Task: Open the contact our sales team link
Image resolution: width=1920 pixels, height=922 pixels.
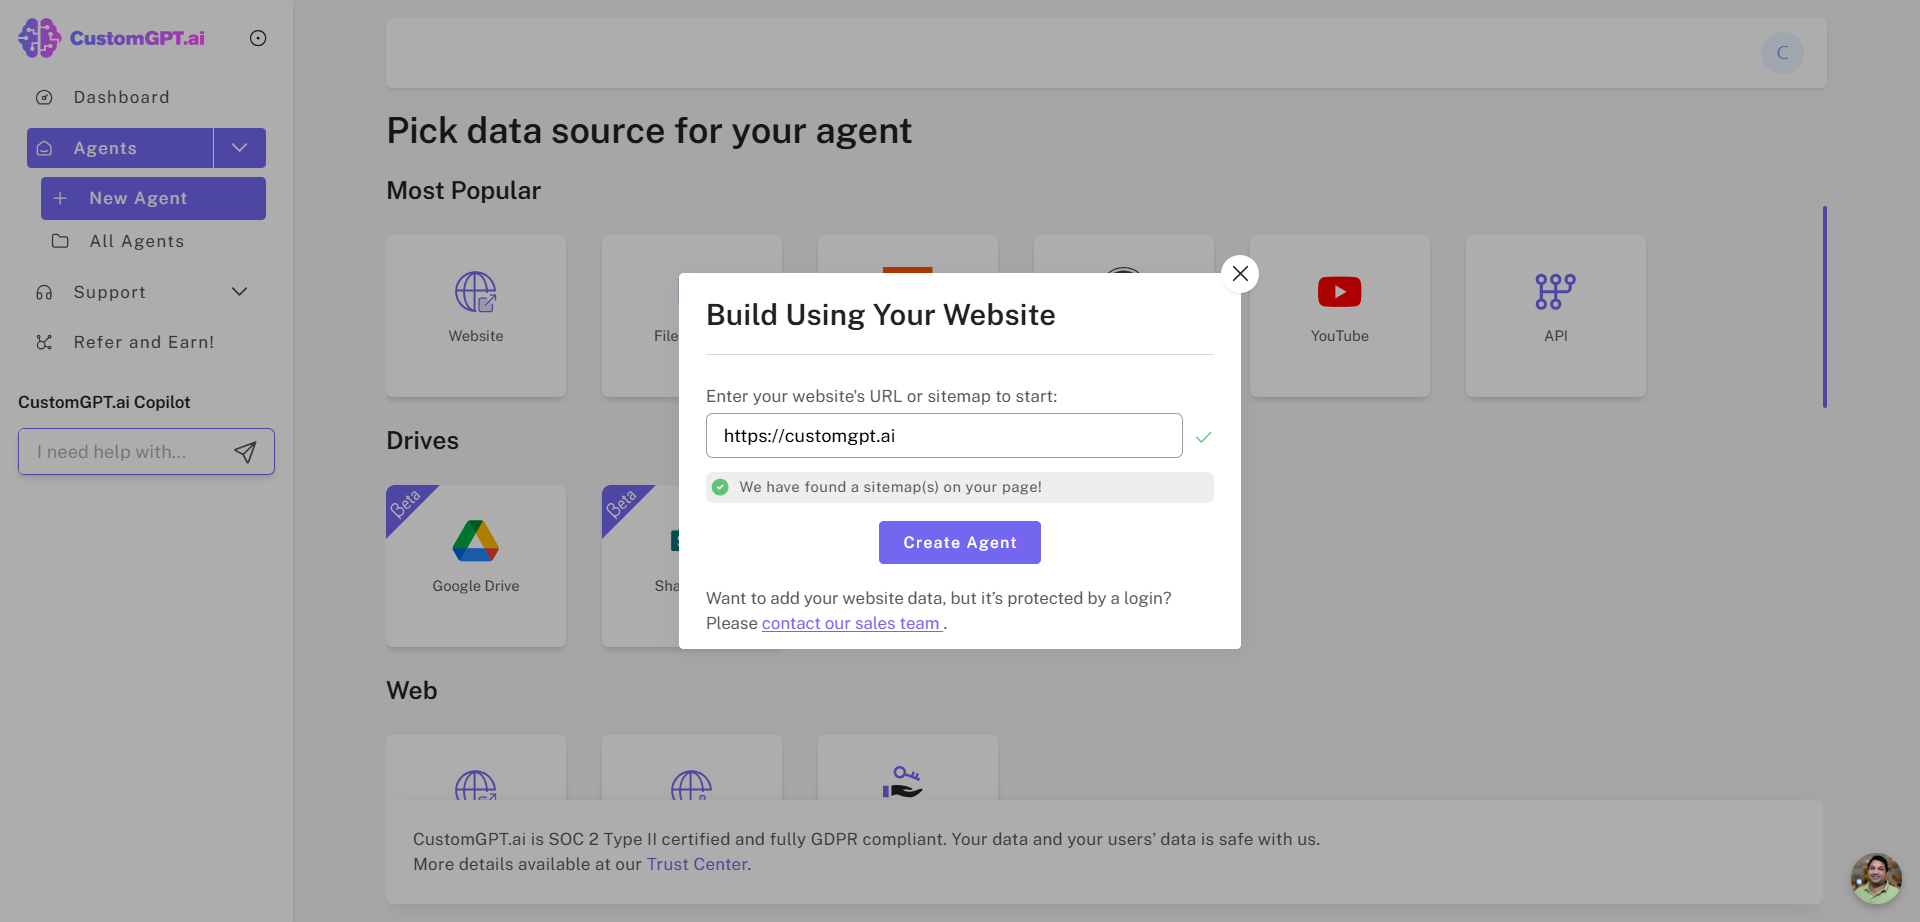Action: pos(852,623)
